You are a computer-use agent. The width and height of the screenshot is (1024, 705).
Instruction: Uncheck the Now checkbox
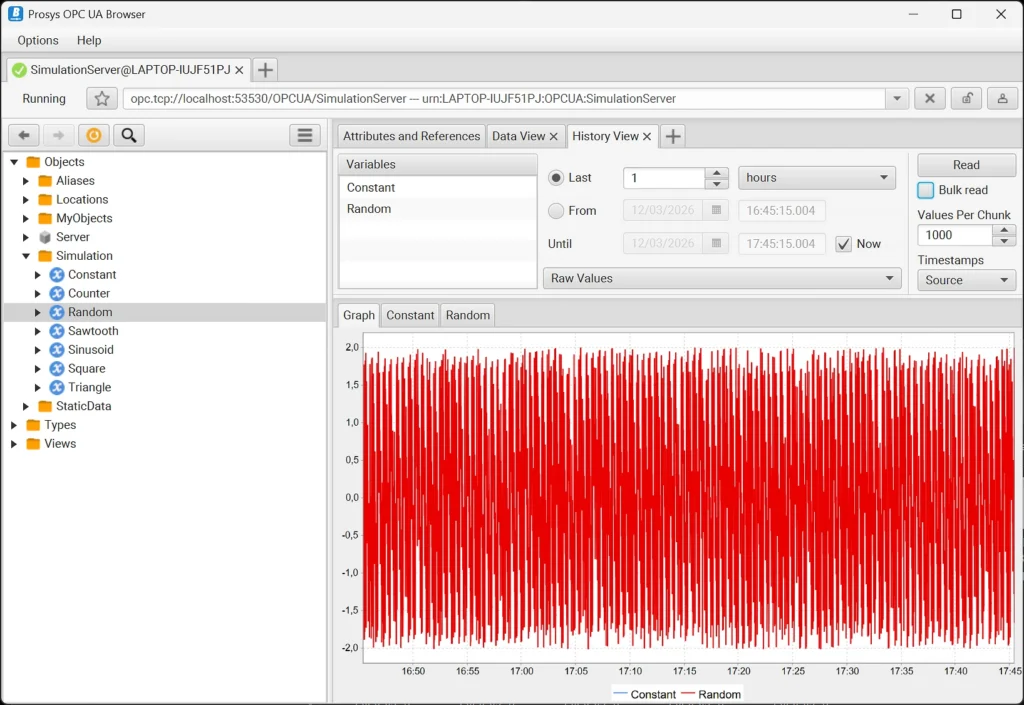(x=845, y=243)
